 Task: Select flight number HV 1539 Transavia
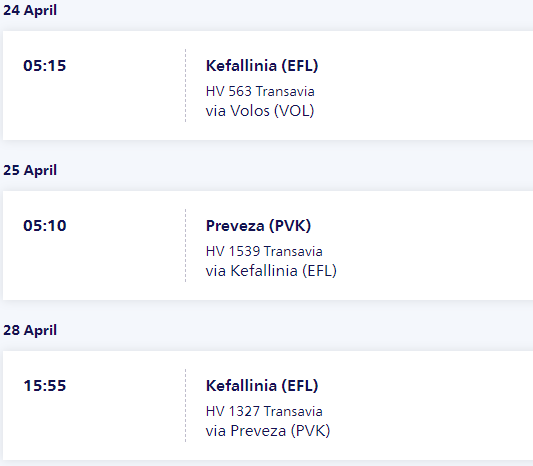[x=264, y=251]
